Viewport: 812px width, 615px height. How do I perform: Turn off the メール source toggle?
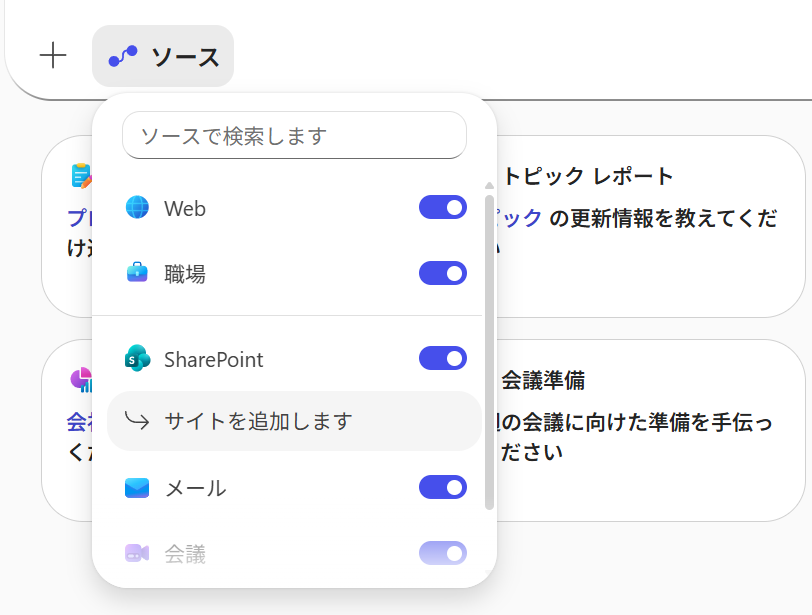(442, 488)
